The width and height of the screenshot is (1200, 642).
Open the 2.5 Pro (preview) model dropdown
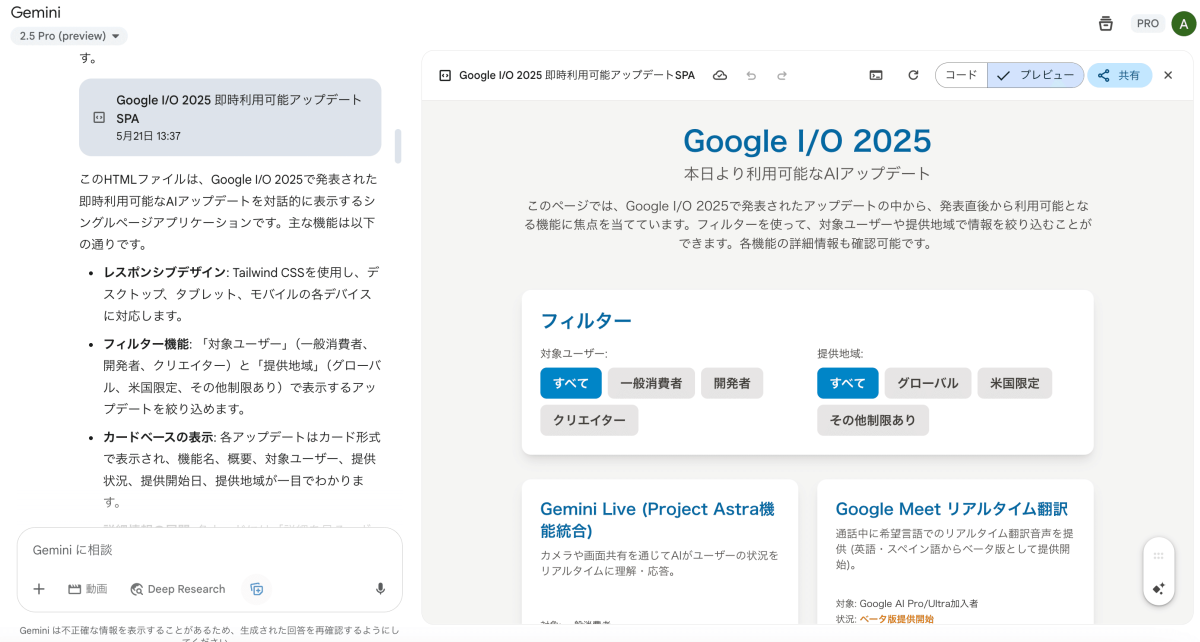(69, 36)
